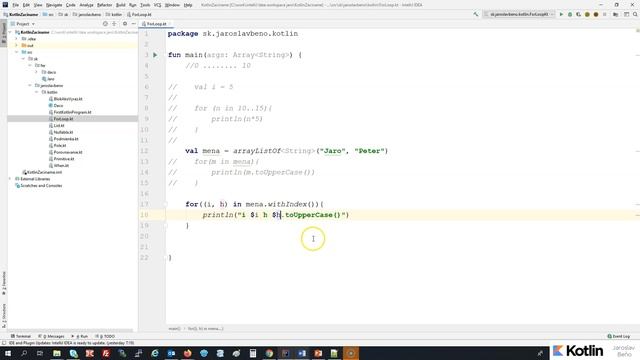Open the Run tool window button
This screenshot has width=640, height=360.
pos(80,336)
